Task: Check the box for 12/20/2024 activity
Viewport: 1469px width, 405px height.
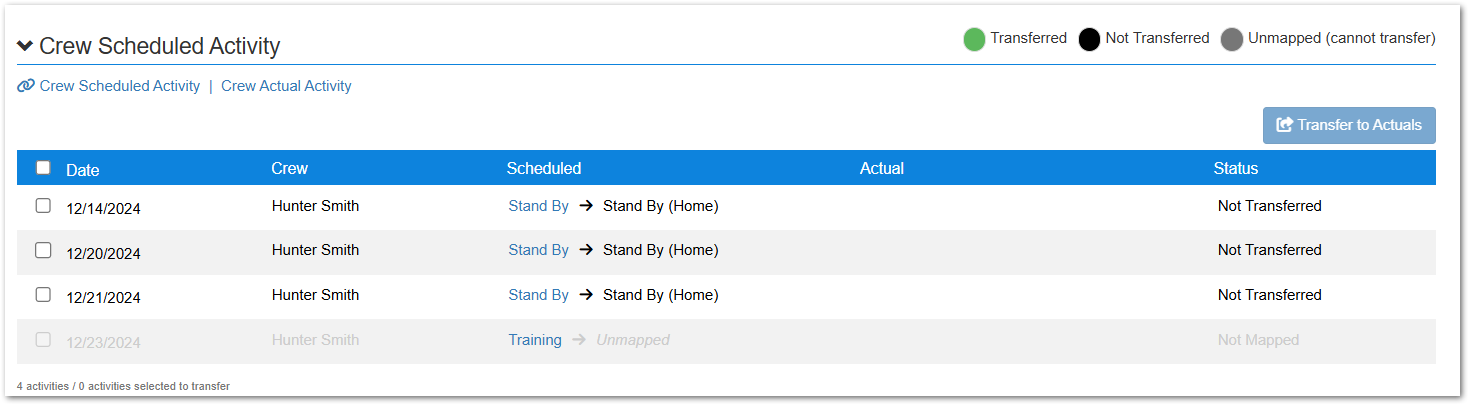Action: (43, 250)
